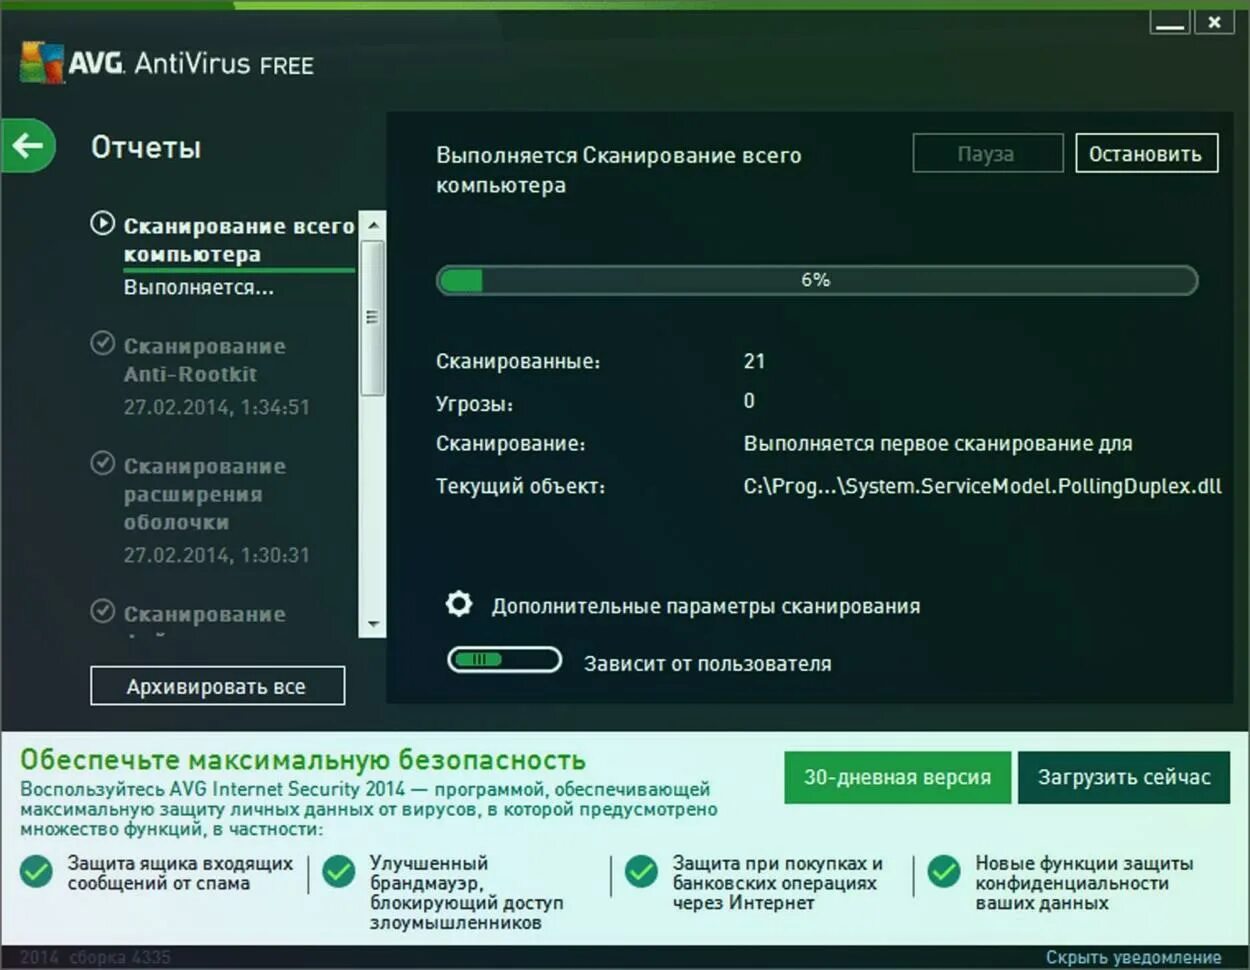The width and height of the screenshot is (1250, 970).
Task: Minimize the AVG window
Action: point(1169,22)
